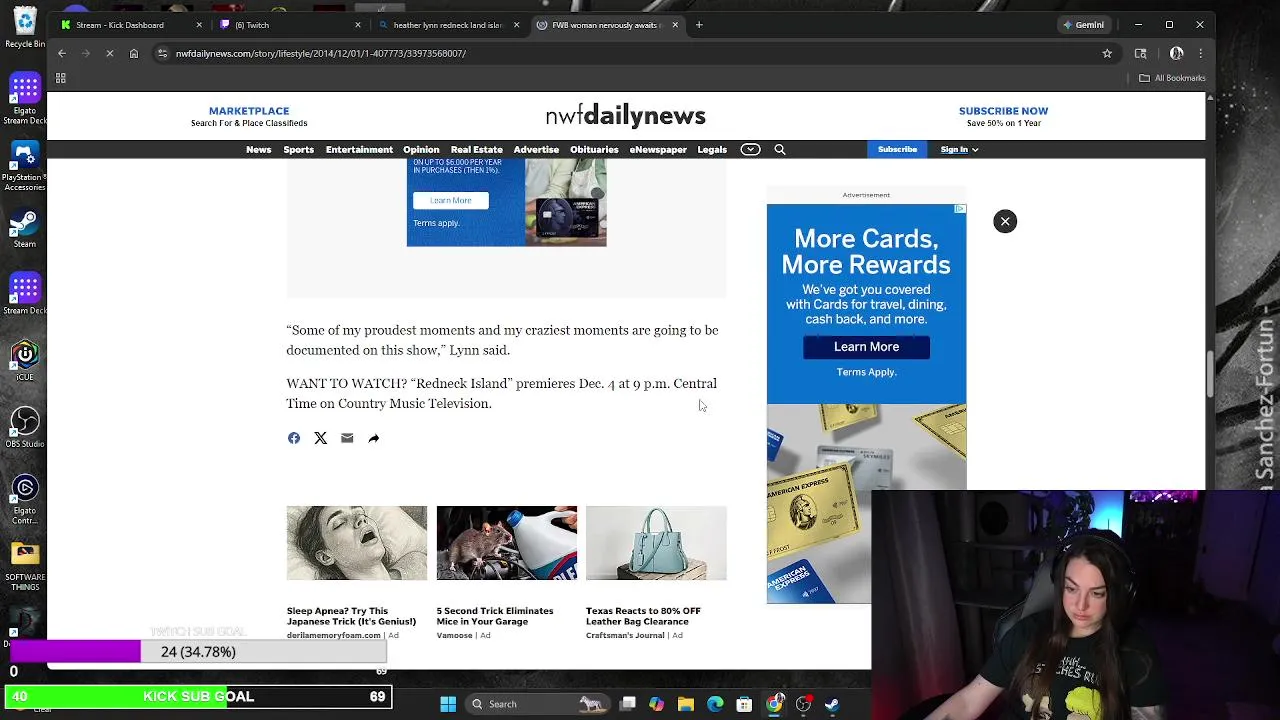Image resolution: width=1280 pixels, height=720 pixels.
Task: Open Entertainment section
Action: pos(359,149)
